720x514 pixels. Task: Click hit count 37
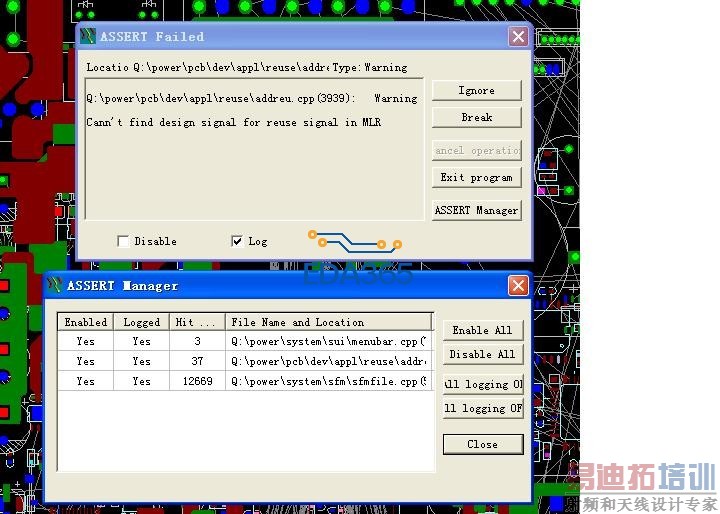pyautogui.click(x=197, y=361)
